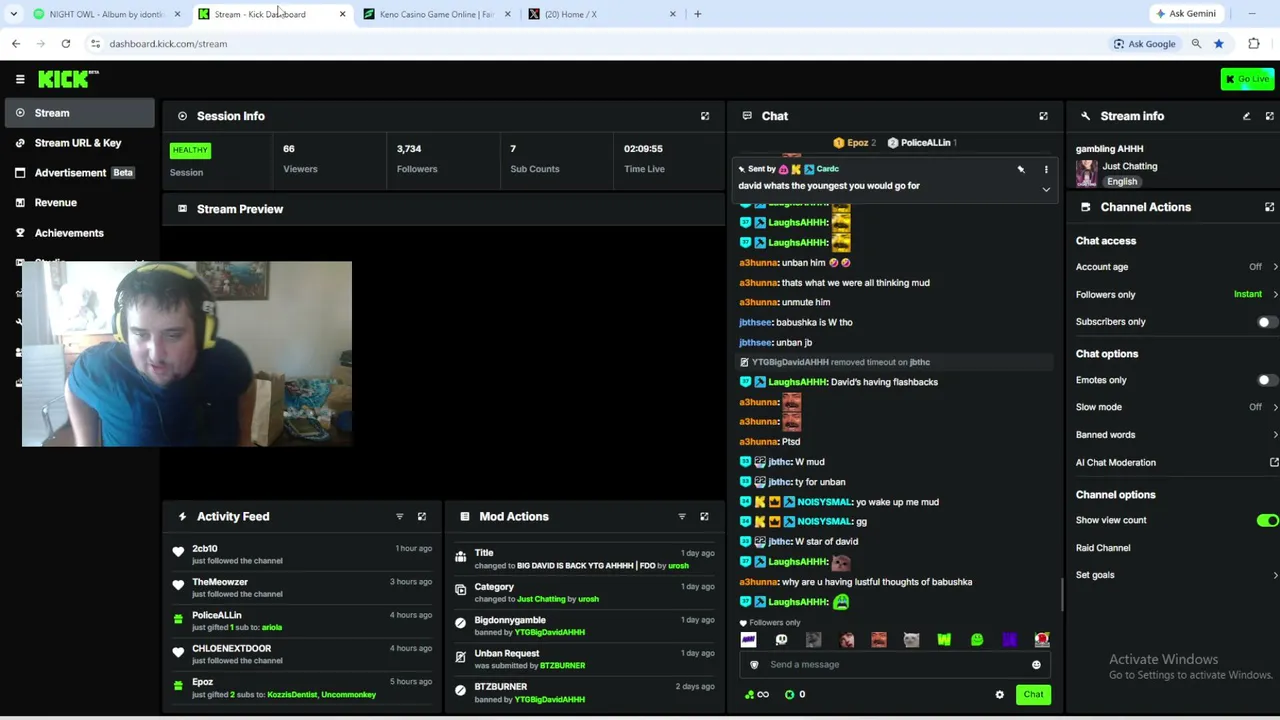Send message with Chat button
Image resolution: width=1280 pixels, height=720 pixels.
1033,695
